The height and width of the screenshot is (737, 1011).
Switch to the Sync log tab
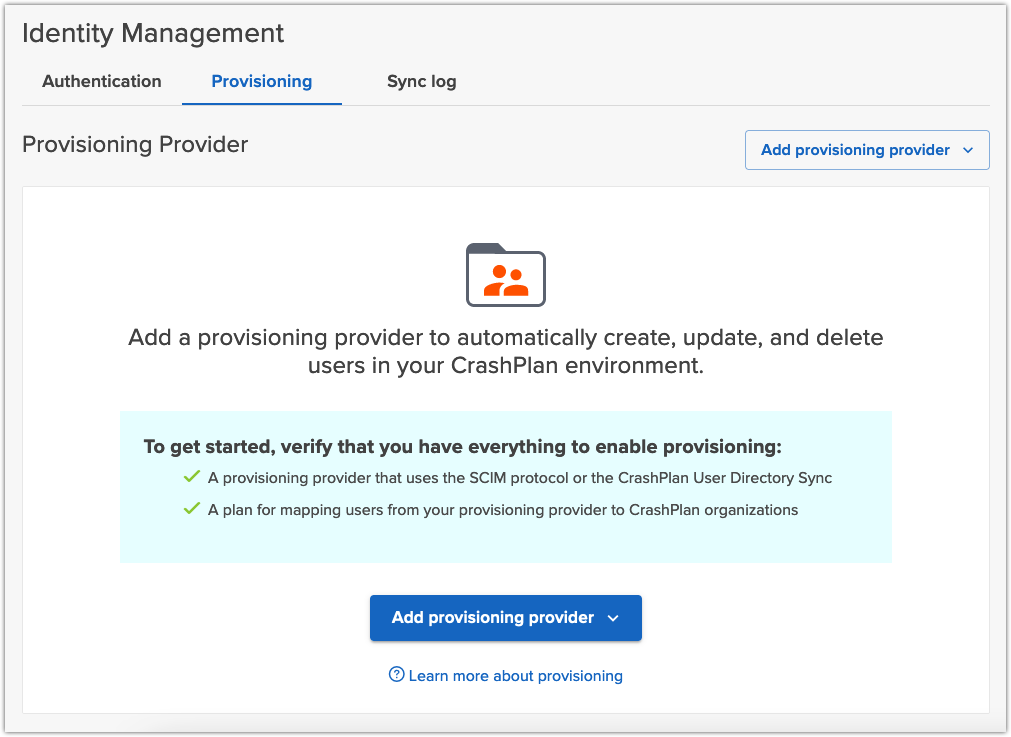tap(422, 81)
